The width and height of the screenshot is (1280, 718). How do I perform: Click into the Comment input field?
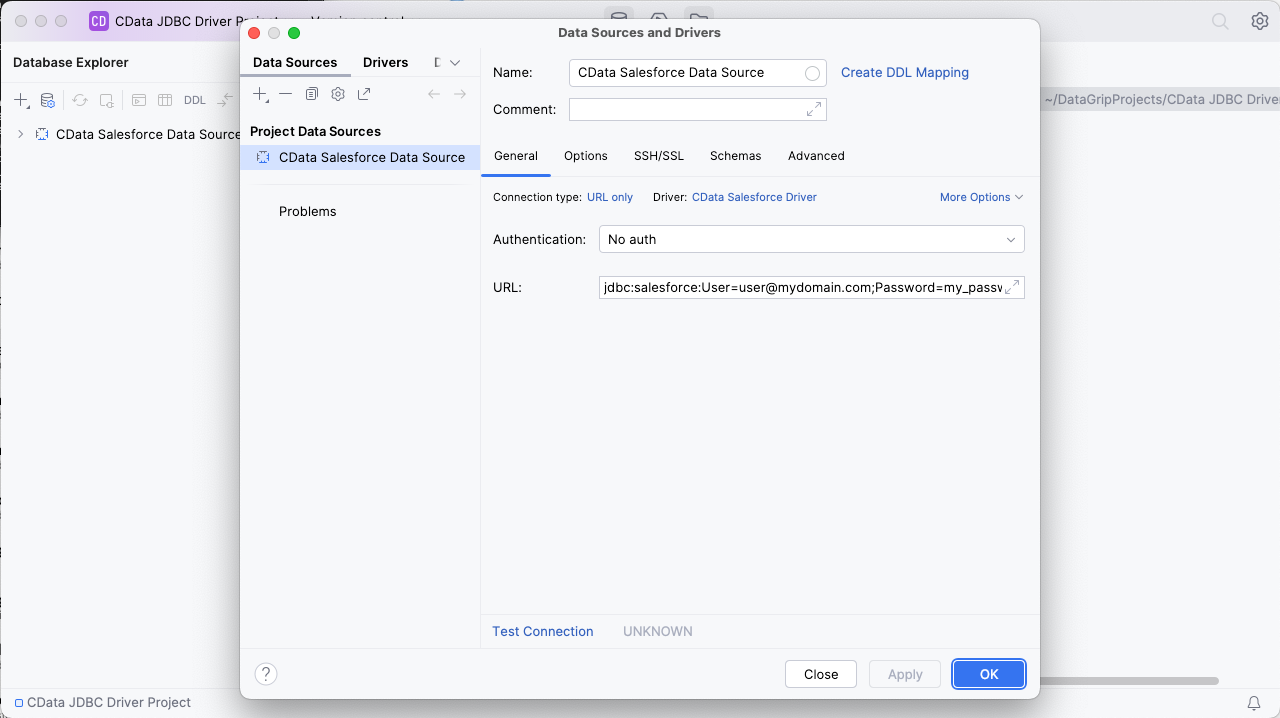[x=686, y=110]
